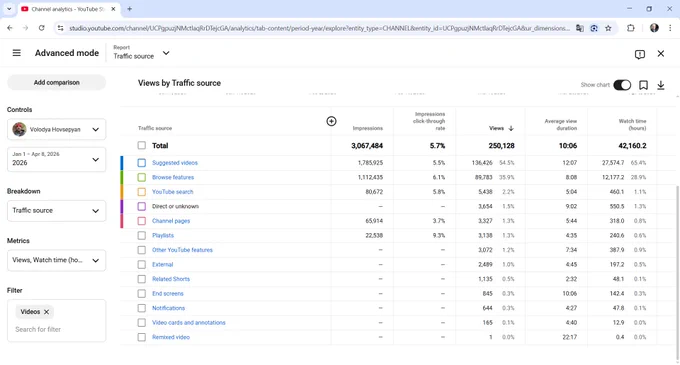Remove the Videos filter chip

(x=46, y=312)
